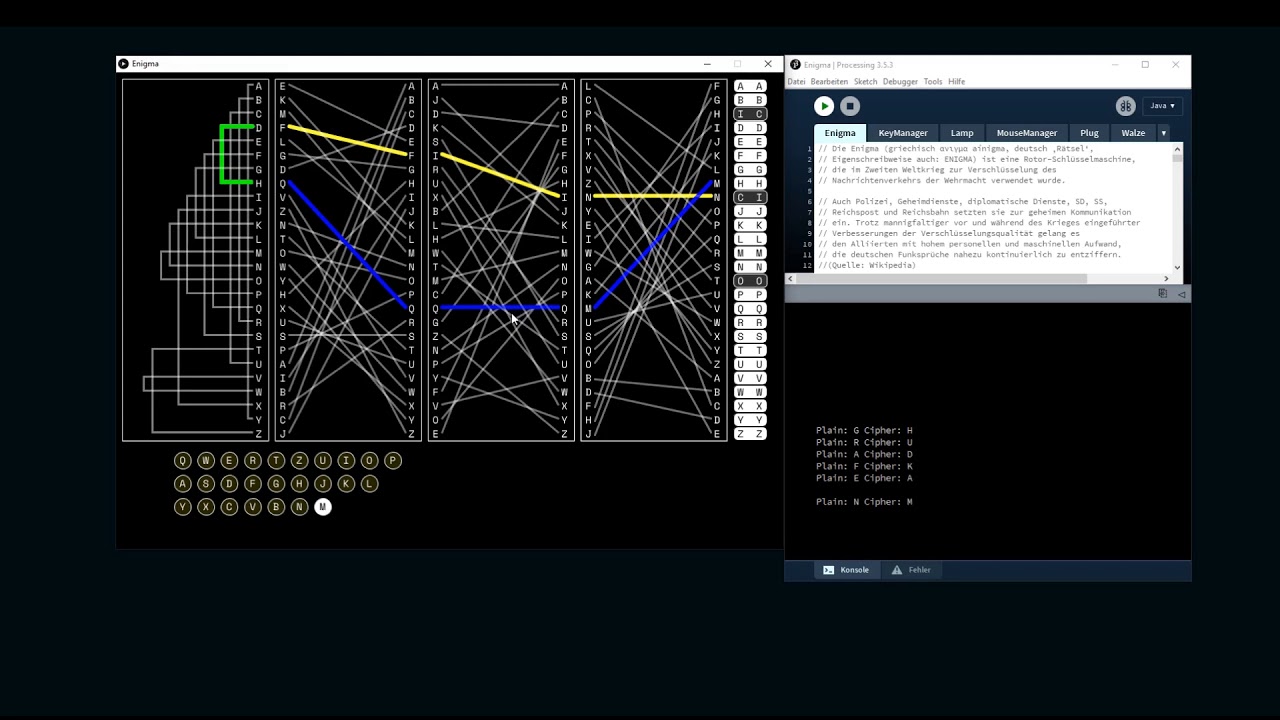Show the Fehler errors panel
The image size is (1280, 720).
pyautogui.click(x=911, y=570)
